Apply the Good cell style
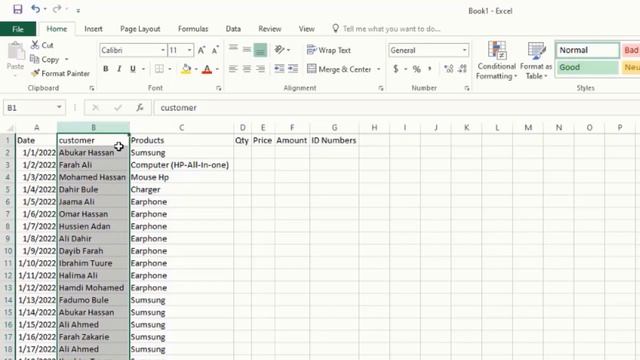The width and height of the screenshot is (640, 360). pos(587,67)
